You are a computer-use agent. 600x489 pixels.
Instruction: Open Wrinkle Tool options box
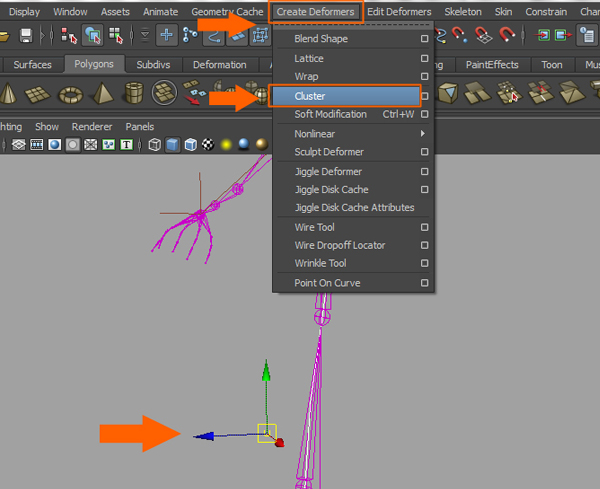pos(424,263)
